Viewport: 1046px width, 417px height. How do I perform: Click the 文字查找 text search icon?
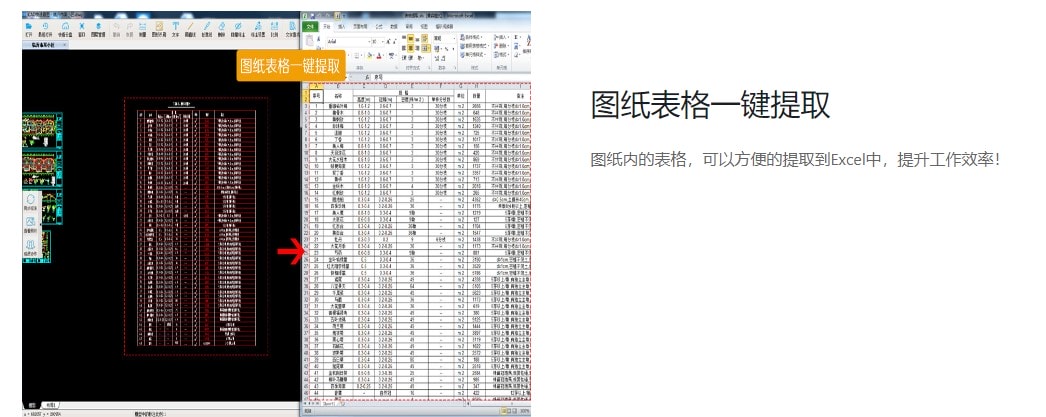292,29
